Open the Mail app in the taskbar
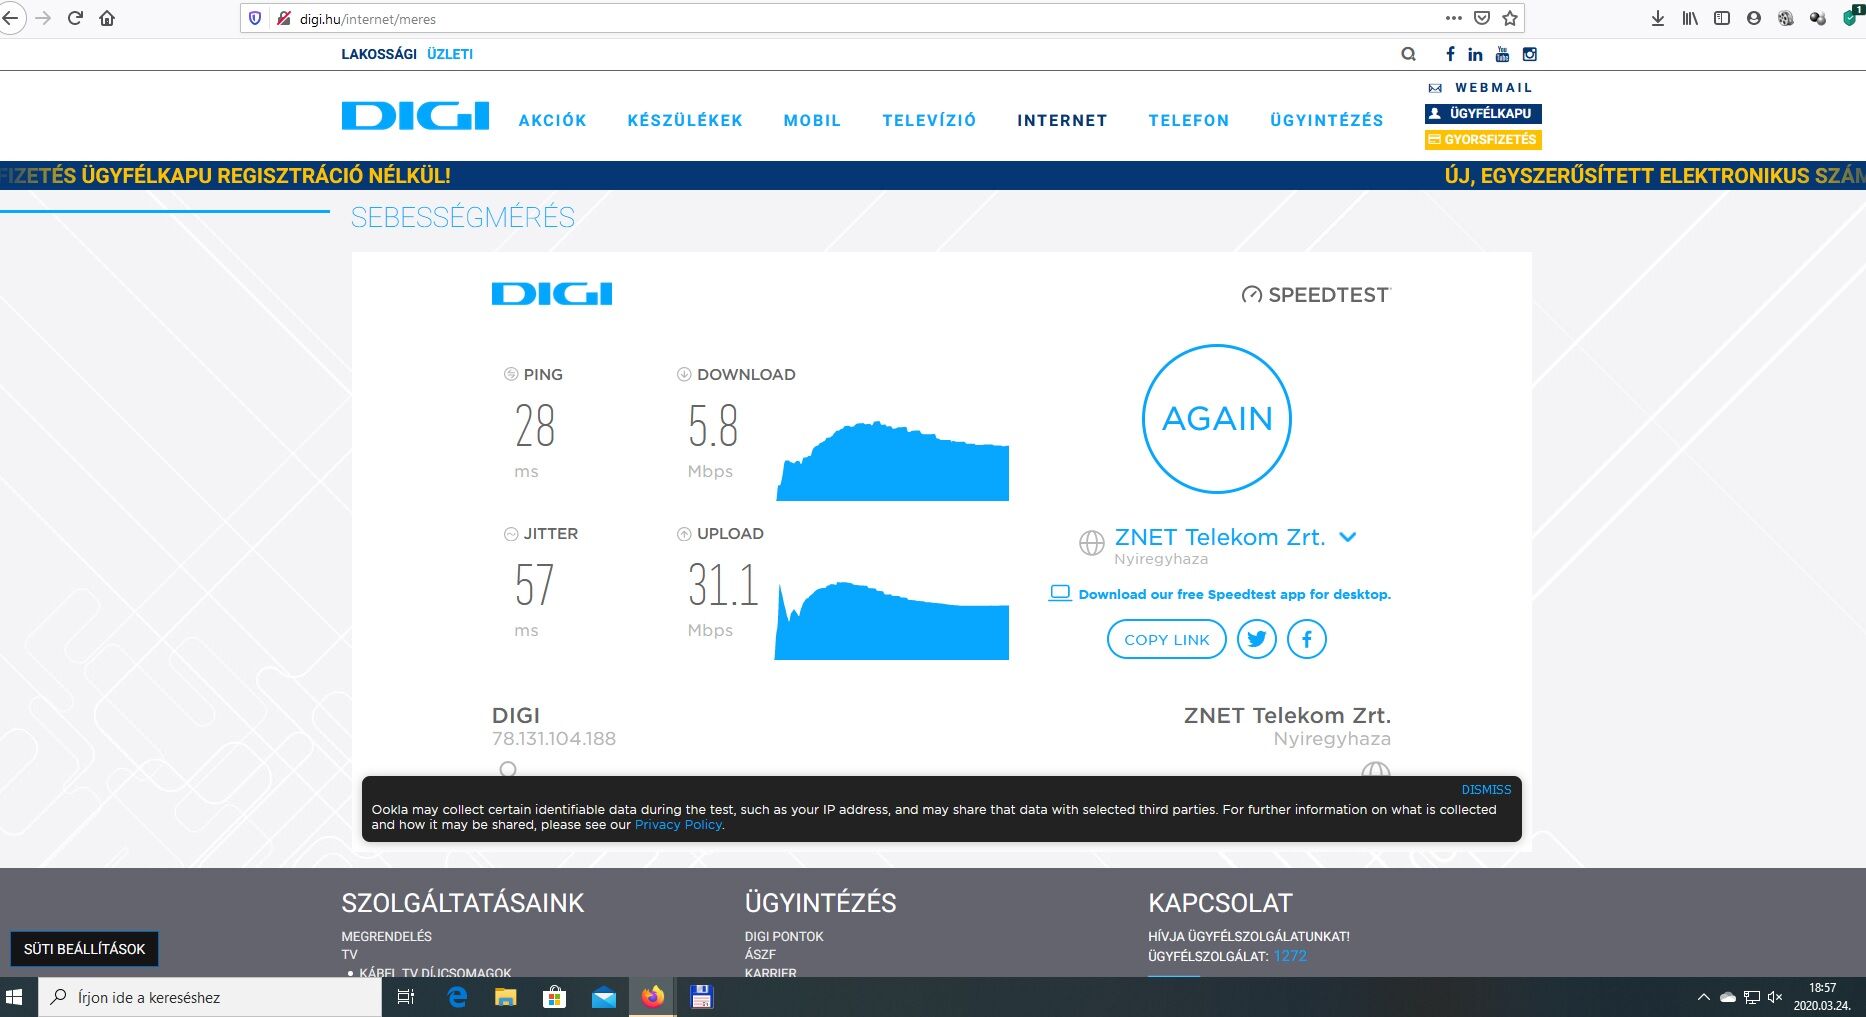 604,997
